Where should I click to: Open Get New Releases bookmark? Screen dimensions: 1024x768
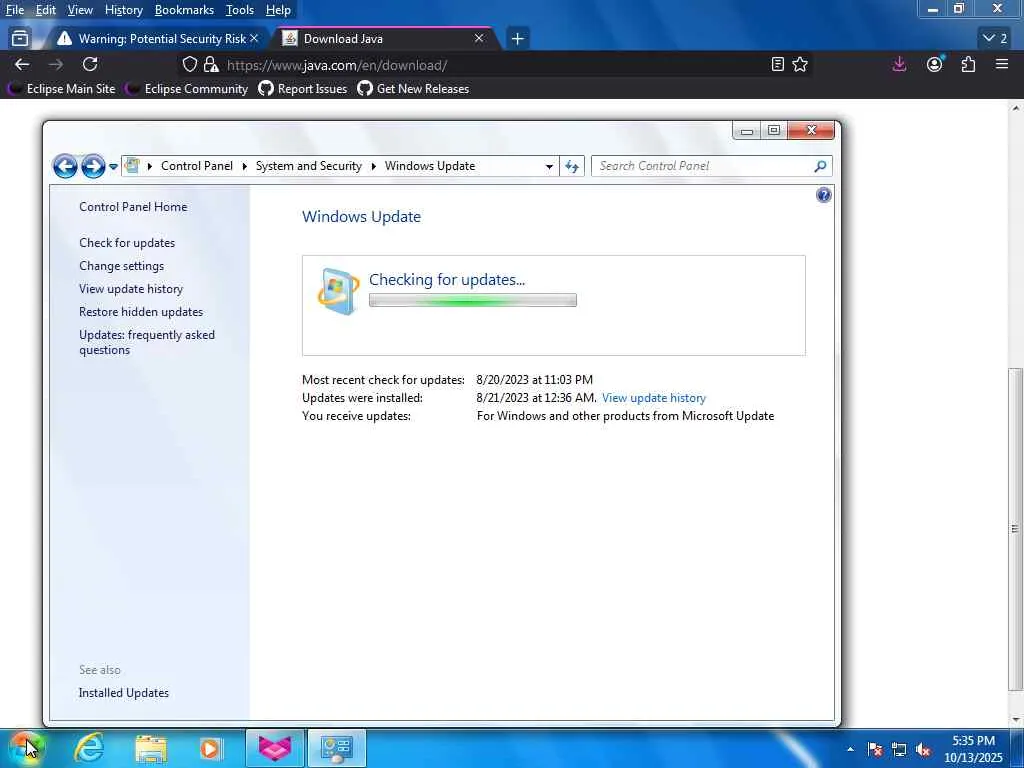(413, 89)
